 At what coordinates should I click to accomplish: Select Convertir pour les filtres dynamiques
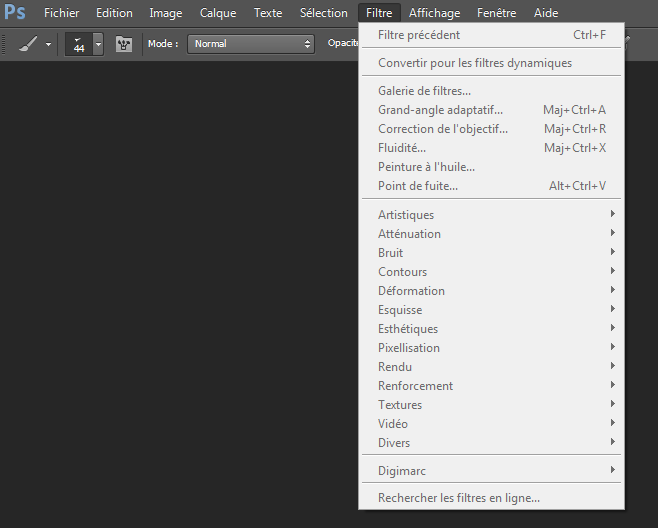click(491, 63)
